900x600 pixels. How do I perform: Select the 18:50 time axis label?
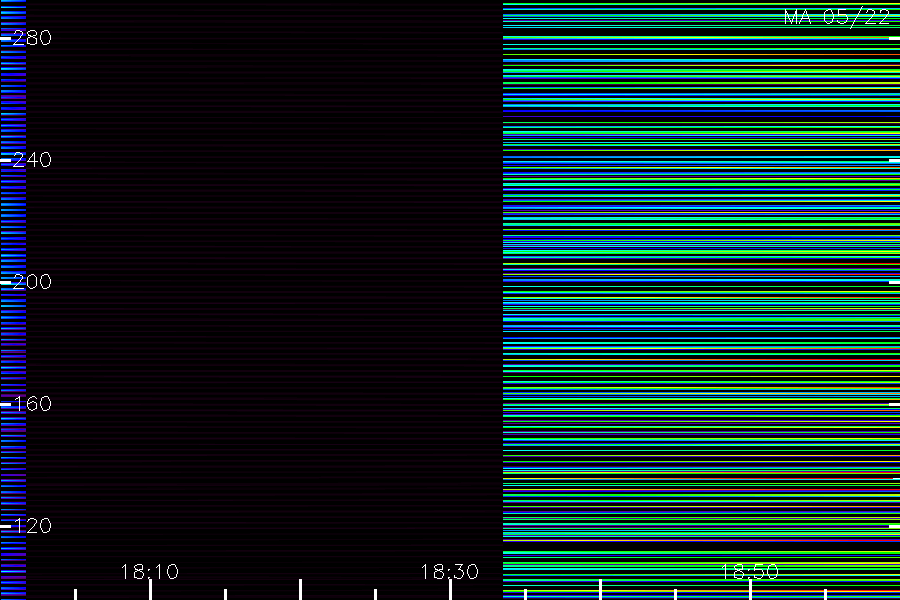750,572
